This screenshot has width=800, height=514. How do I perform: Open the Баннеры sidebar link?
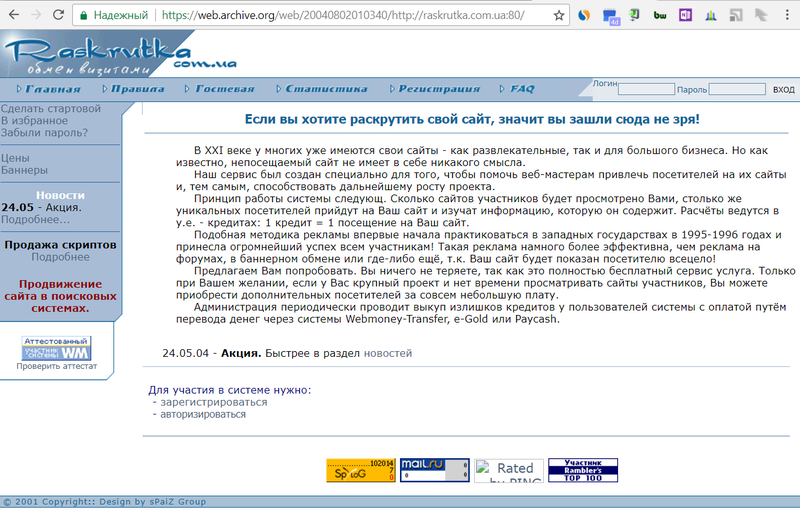point(24,170)
